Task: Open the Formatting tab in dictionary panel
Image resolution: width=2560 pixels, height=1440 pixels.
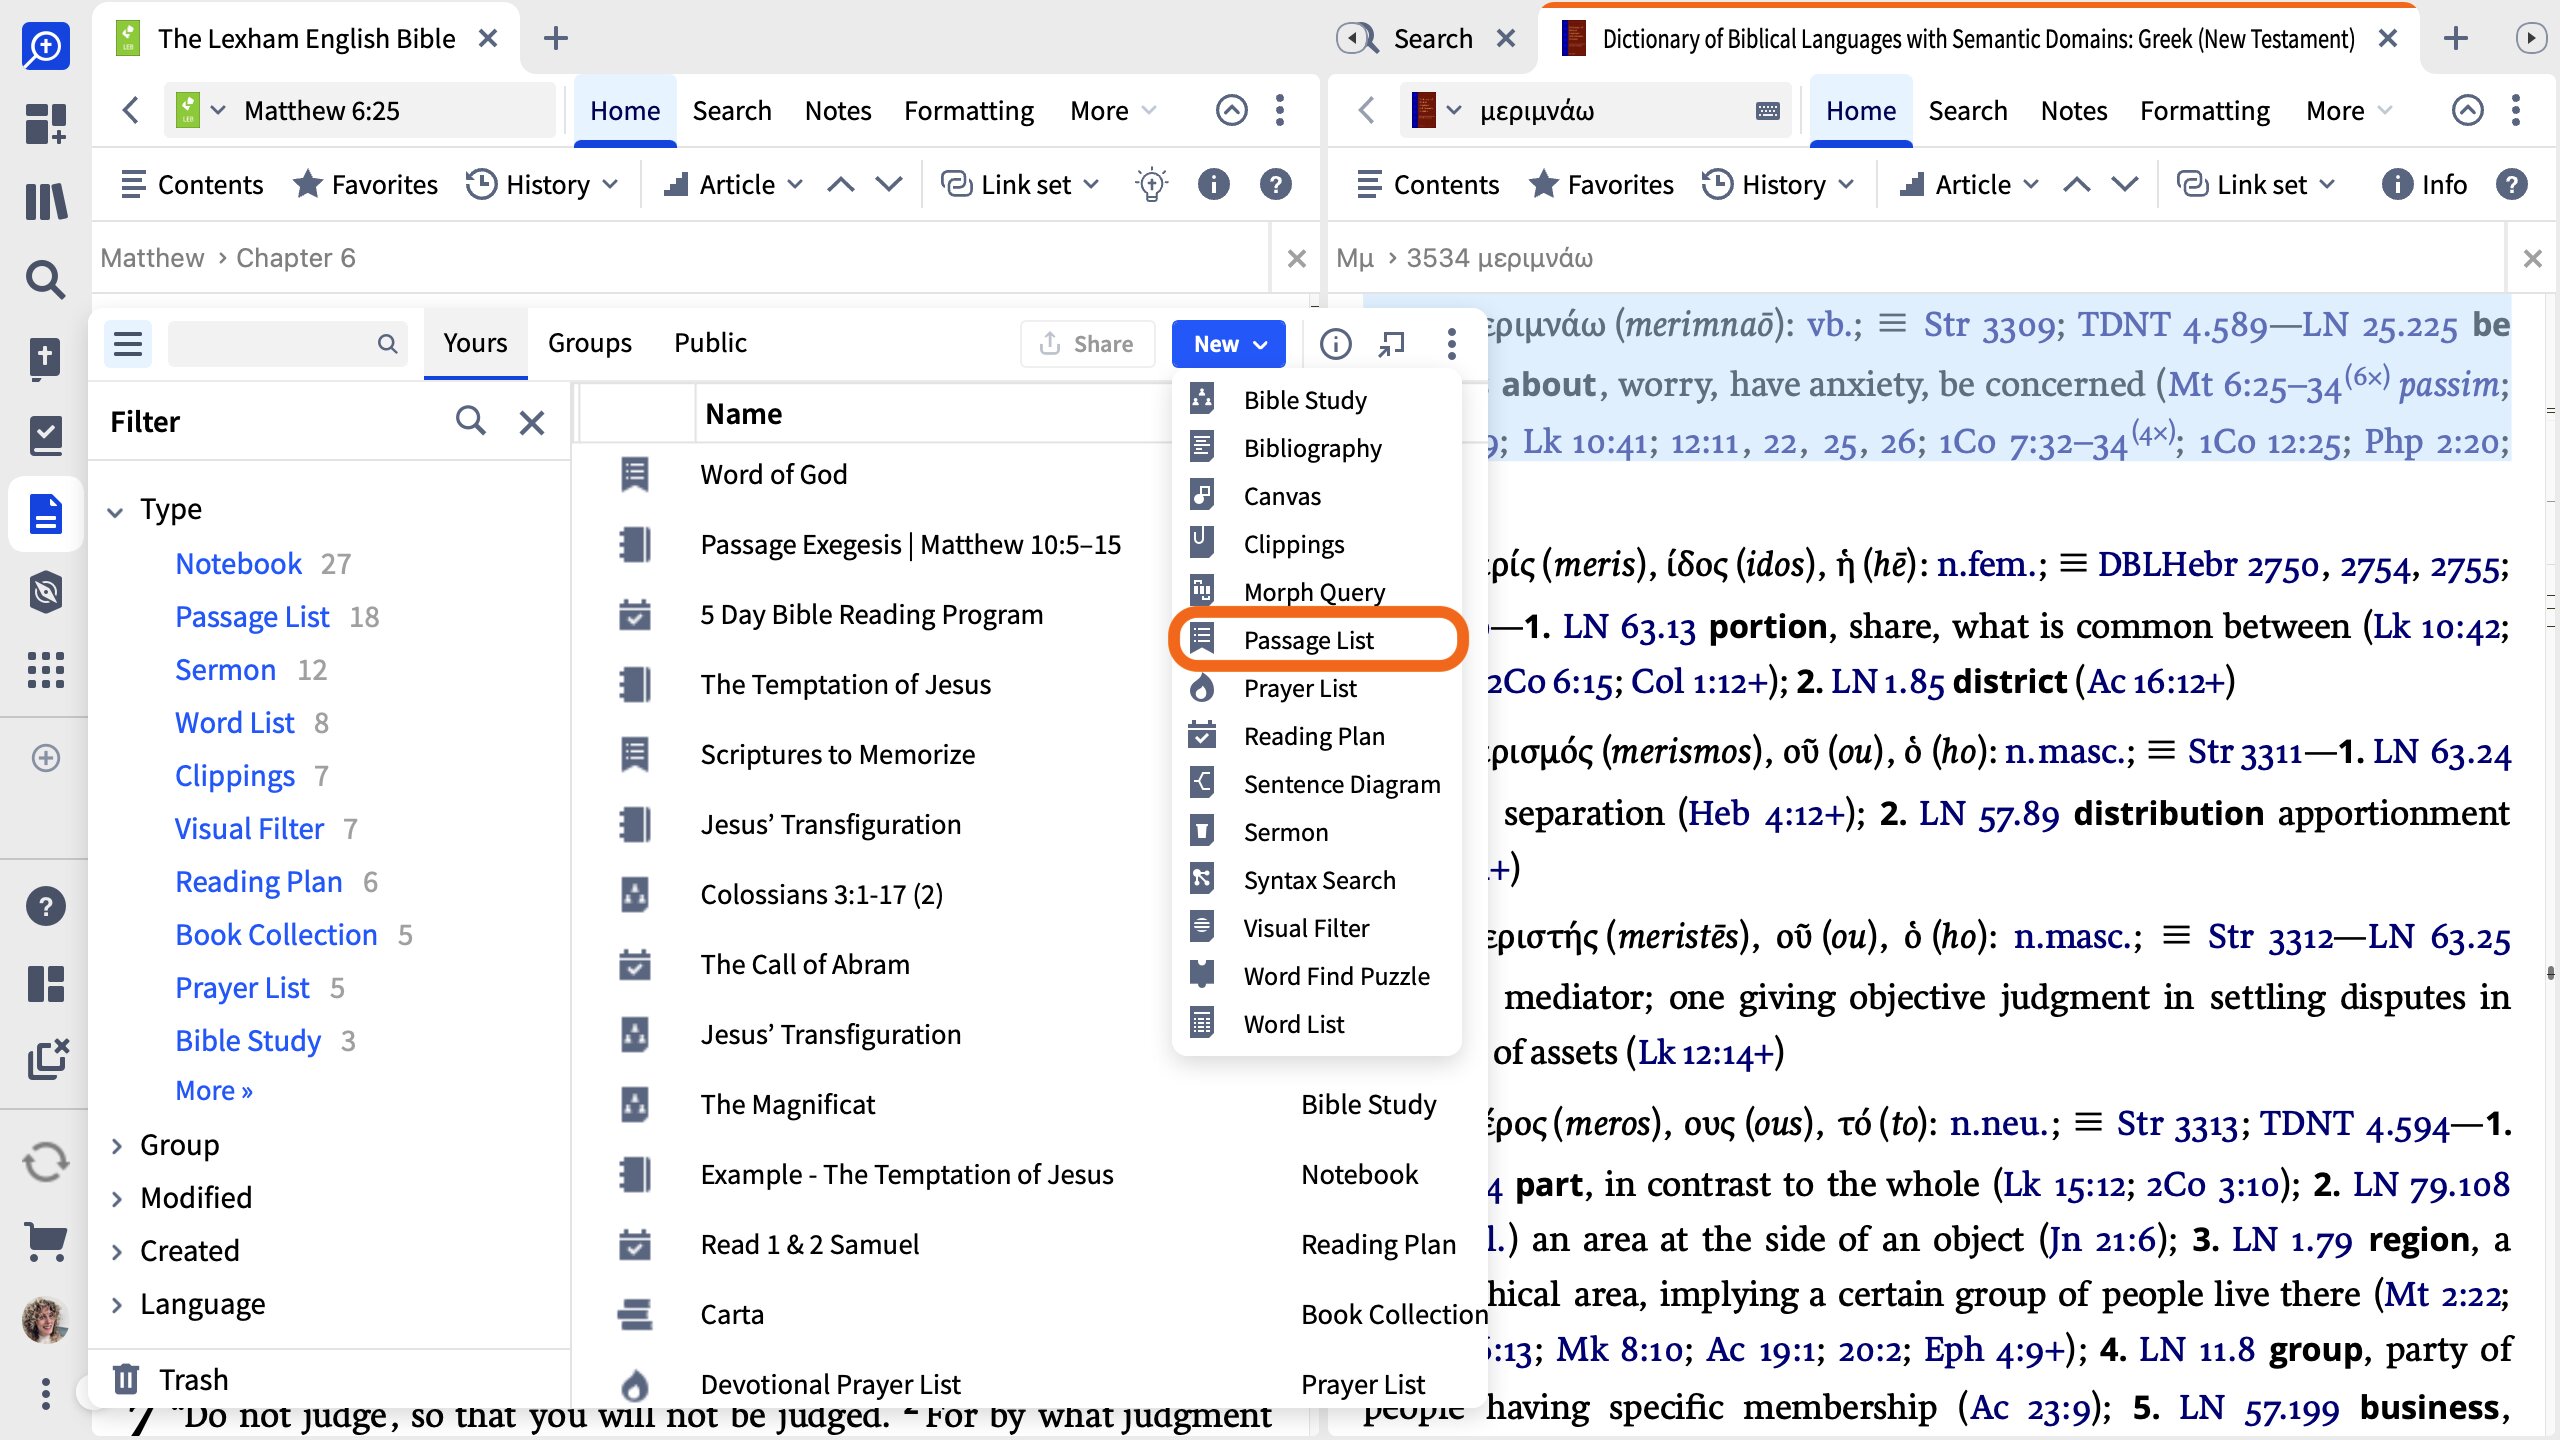Action: (x=2204, y=110)
